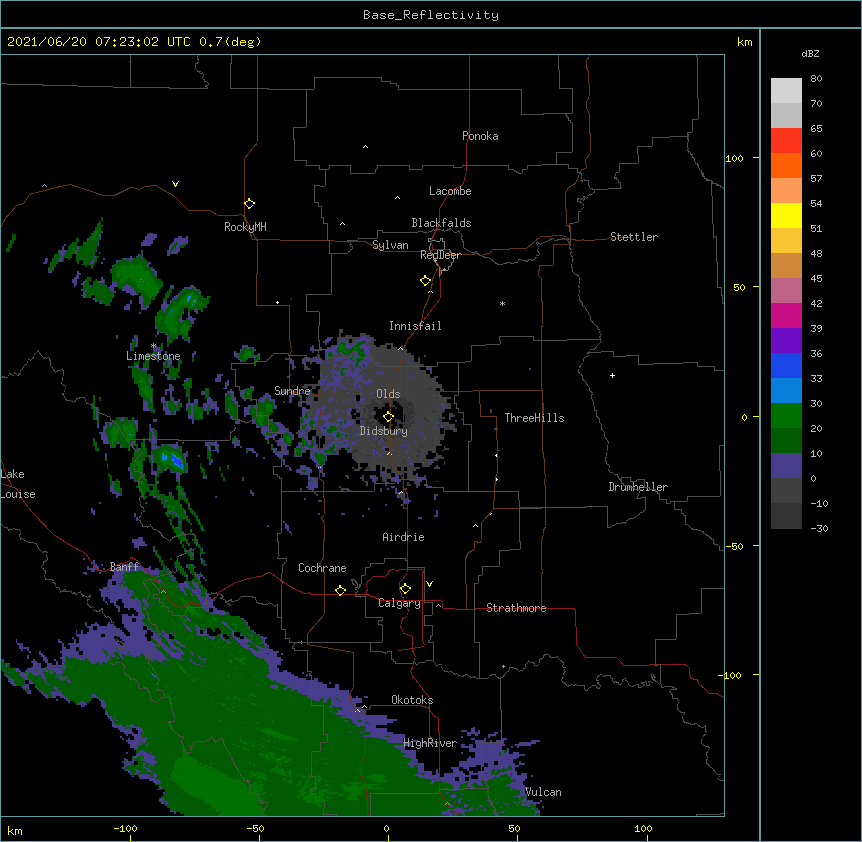Click the Banff label
862x842 pixels.
[x=124, y=567]
